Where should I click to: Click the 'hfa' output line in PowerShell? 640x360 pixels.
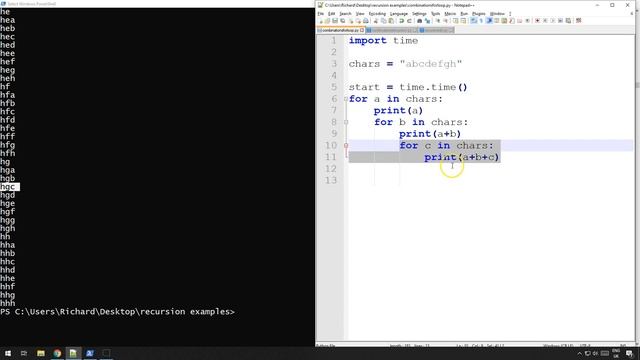[x=7, y=95]
